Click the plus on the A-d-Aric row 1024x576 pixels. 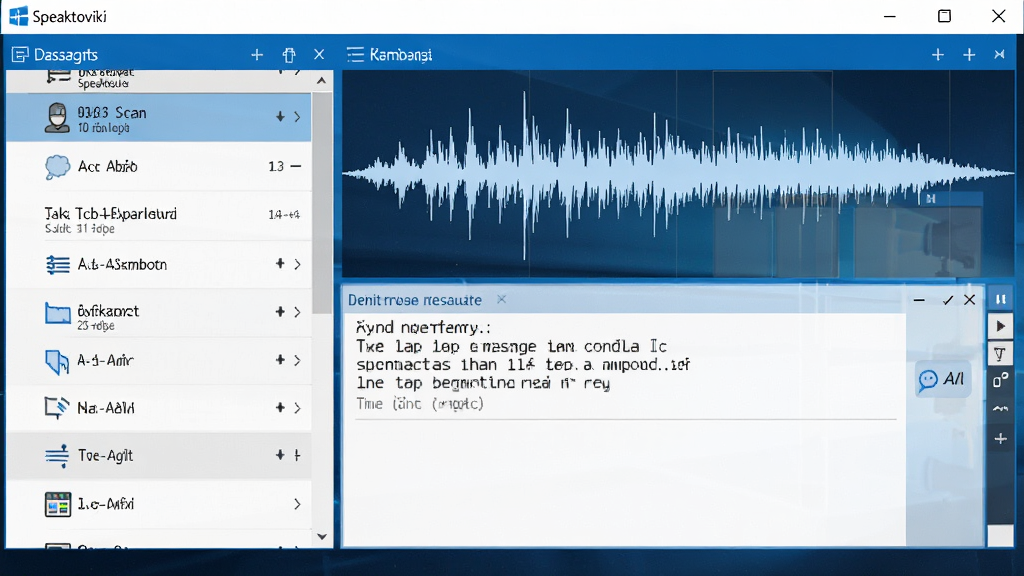point(280,360)
